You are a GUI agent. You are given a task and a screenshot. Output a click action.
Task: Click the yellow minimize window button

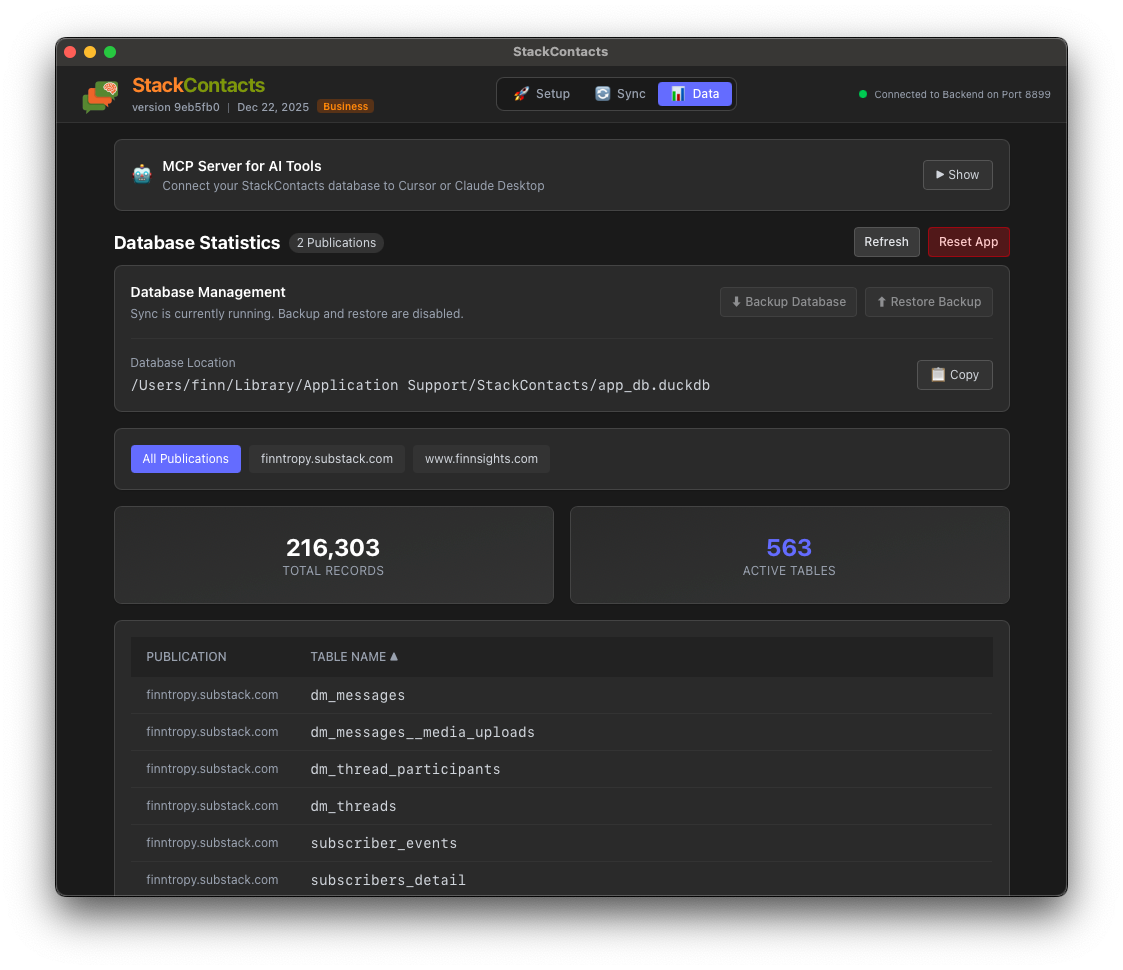coord(90,52)
